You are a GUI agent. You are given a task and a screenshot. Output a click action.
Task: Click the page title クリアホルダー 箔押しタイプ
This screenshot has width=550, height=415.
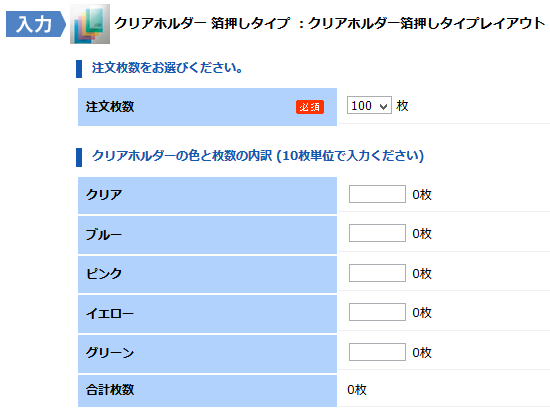click(x=202, y=23)
